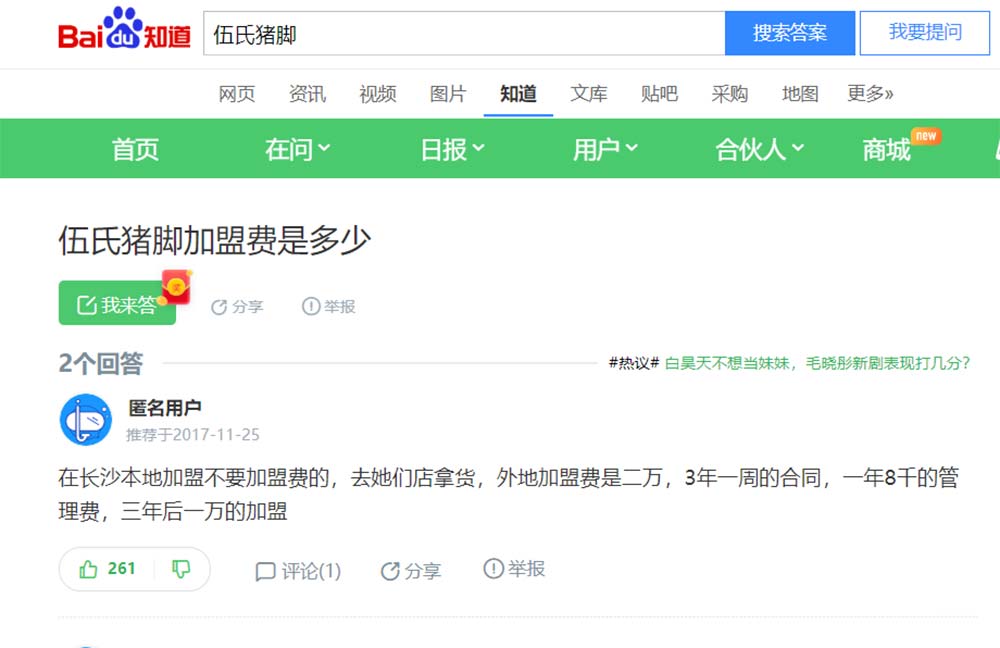This screenshot has width=1000, height=648.
Task: Expand the 日报 dropdown menu
Action: pos(452,149)
